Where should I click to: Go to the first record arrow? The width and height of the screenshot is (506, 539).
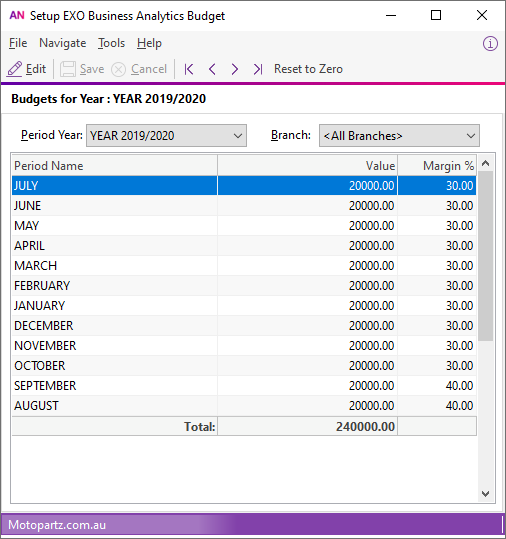click(189, 69)
